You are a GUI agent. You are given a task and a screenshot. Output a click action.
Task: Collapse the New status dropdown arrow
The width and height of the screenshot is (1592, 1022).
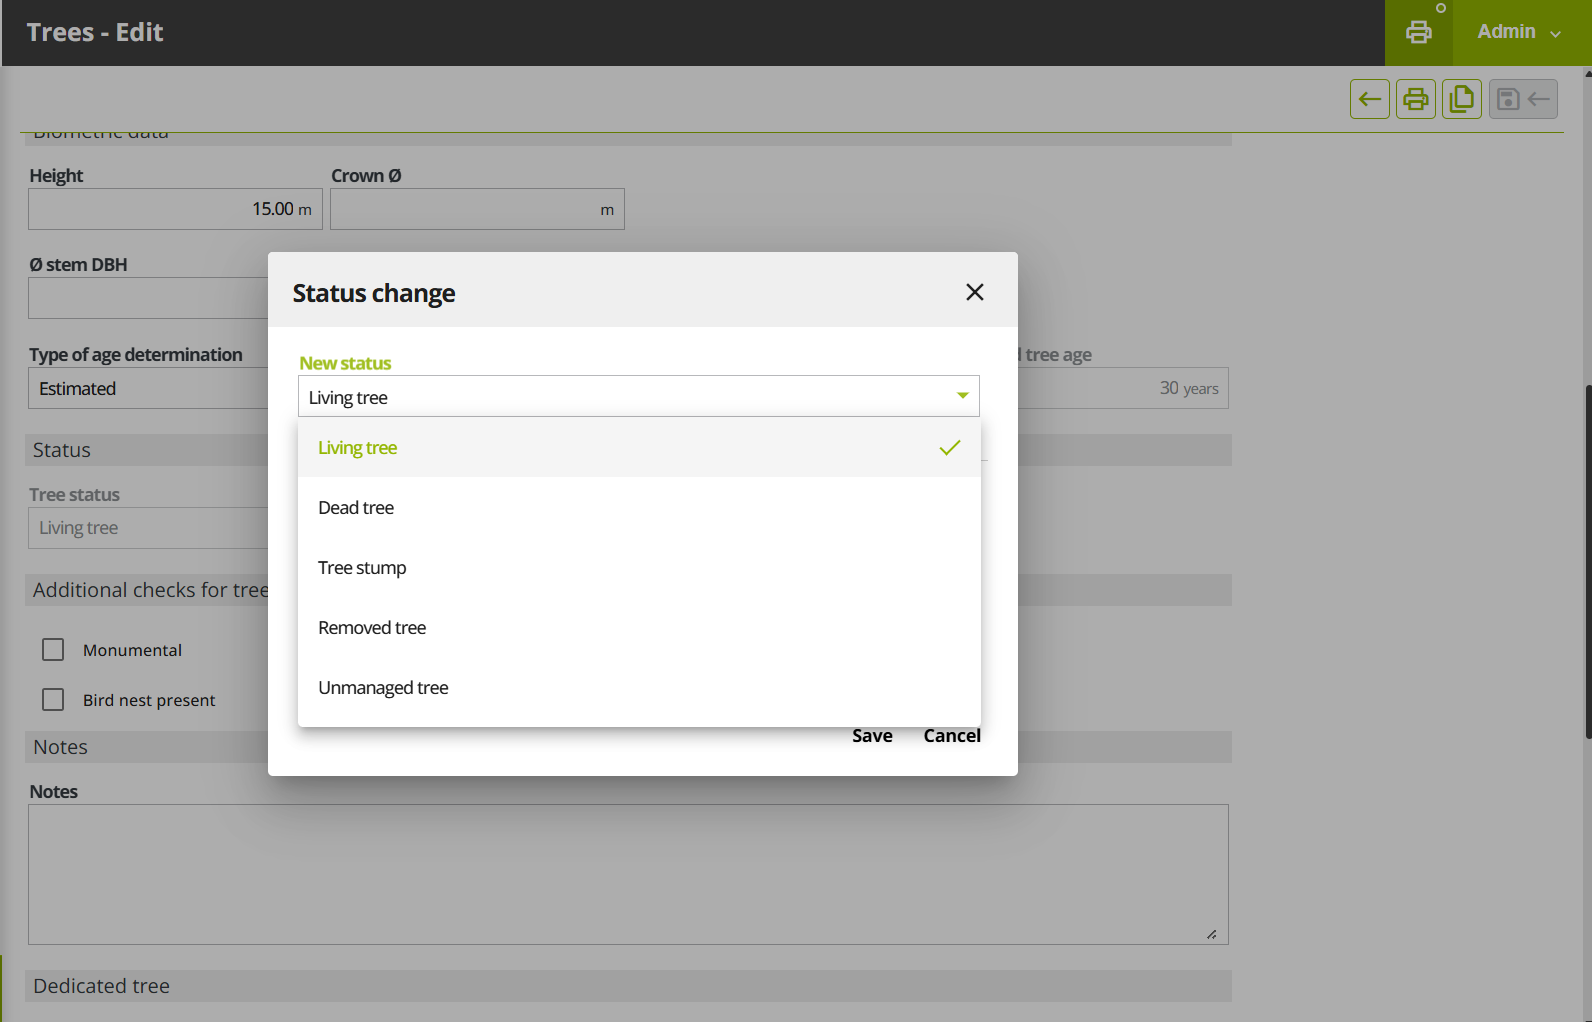[x=962, y=396]
